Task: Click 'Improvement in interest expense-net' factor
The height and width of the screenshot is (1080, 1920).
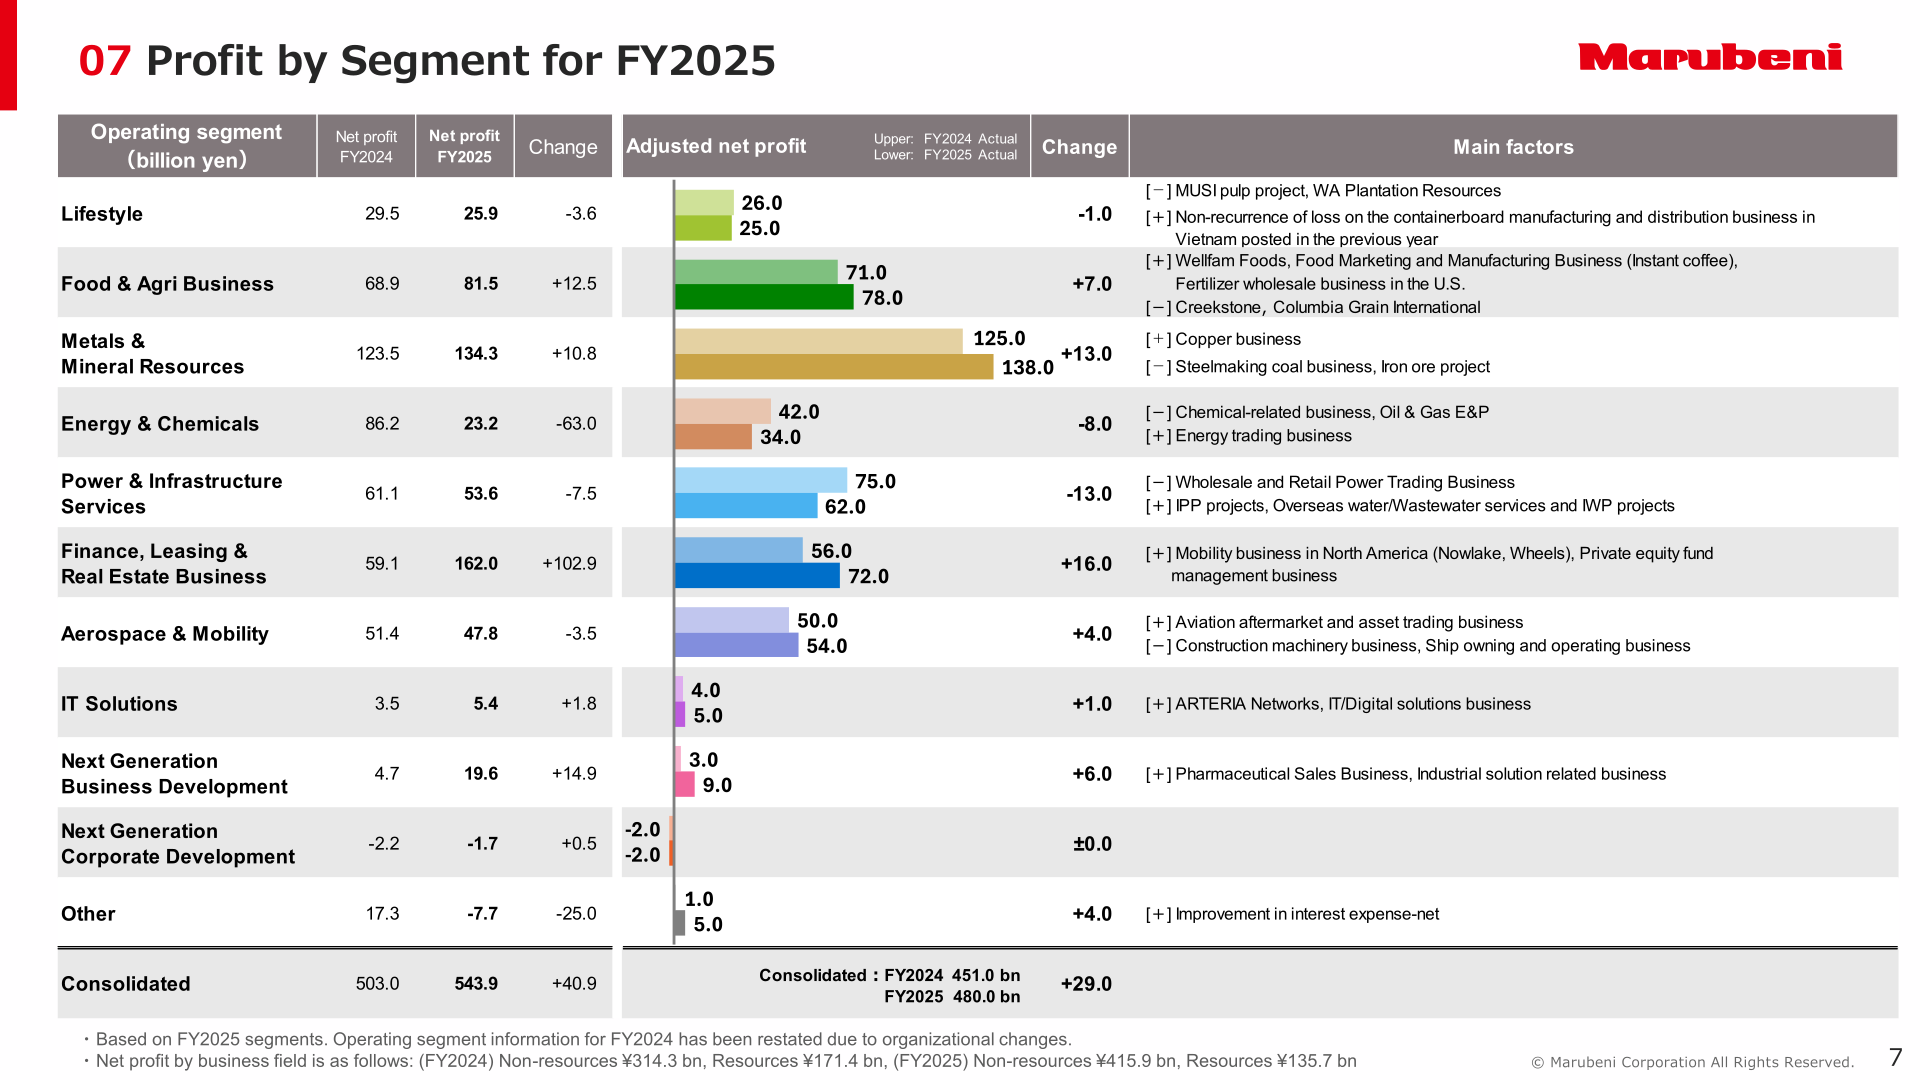Action: (1307, 914)
